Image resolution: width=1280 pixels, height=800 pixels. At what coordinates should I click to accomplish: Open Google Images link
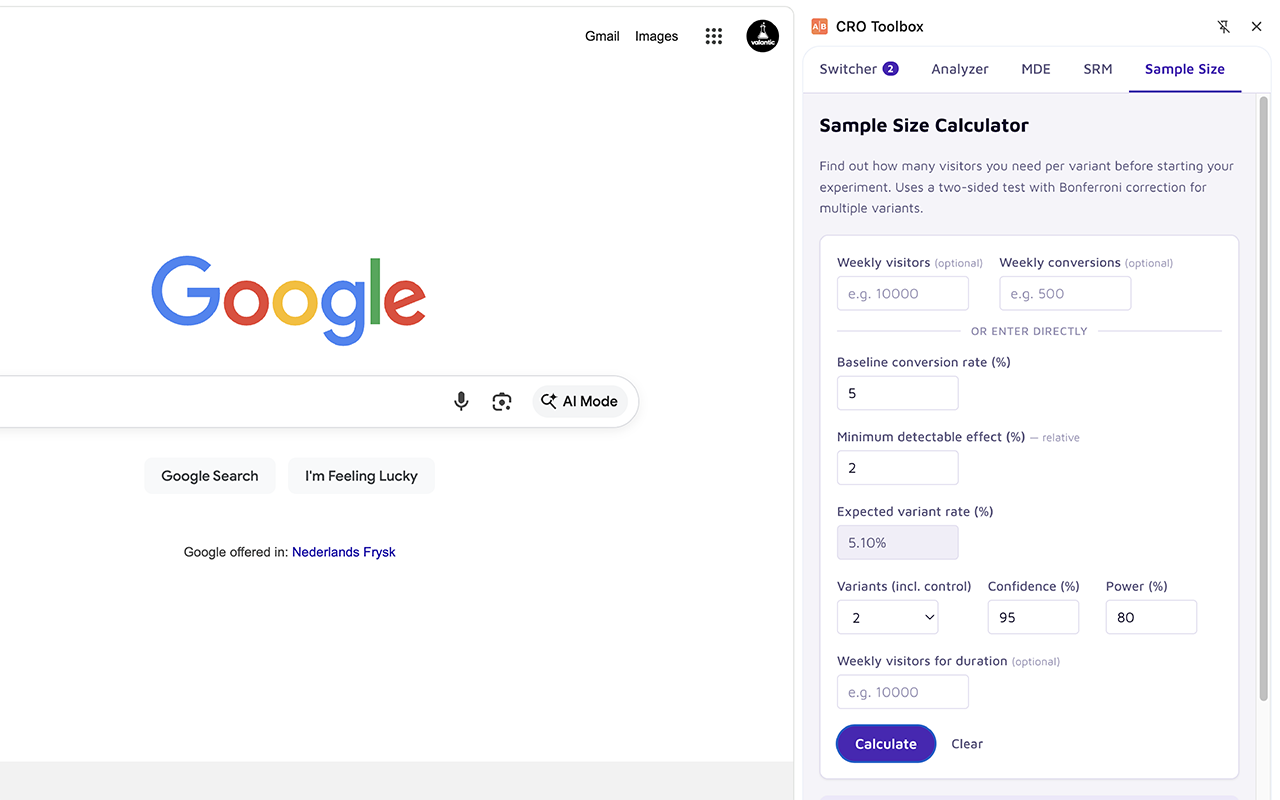656,36
